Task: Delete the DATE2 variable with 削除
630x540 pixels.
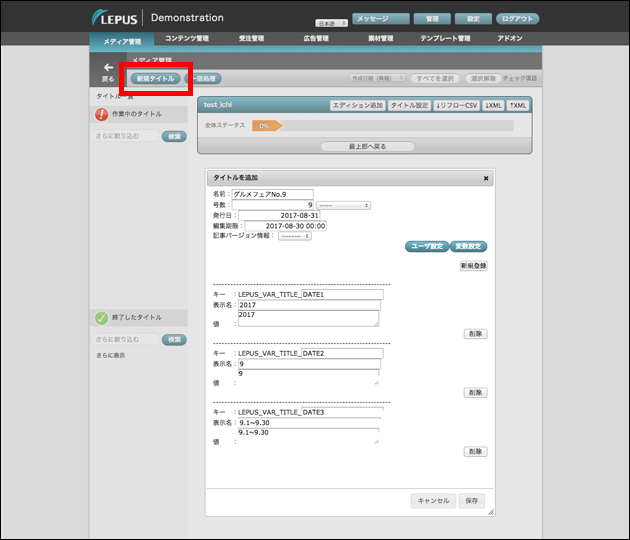Action: point(475,393)
